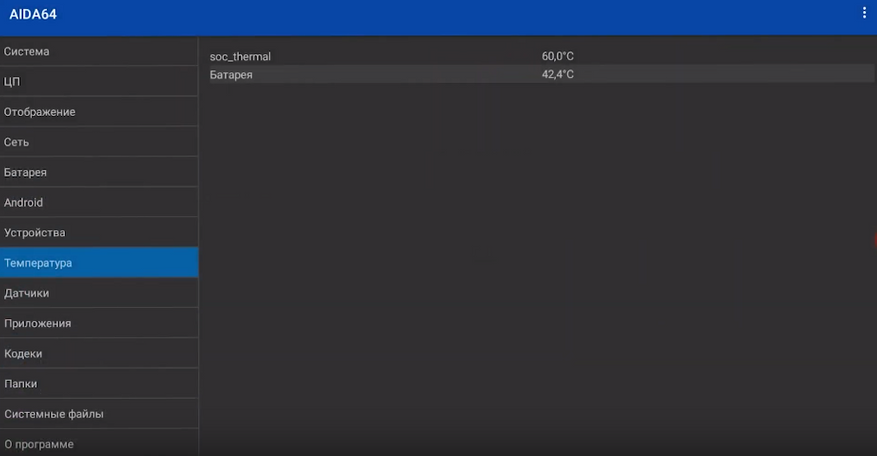
Task: Open the three-dot overflow menu
Action: tap(864, 13)
